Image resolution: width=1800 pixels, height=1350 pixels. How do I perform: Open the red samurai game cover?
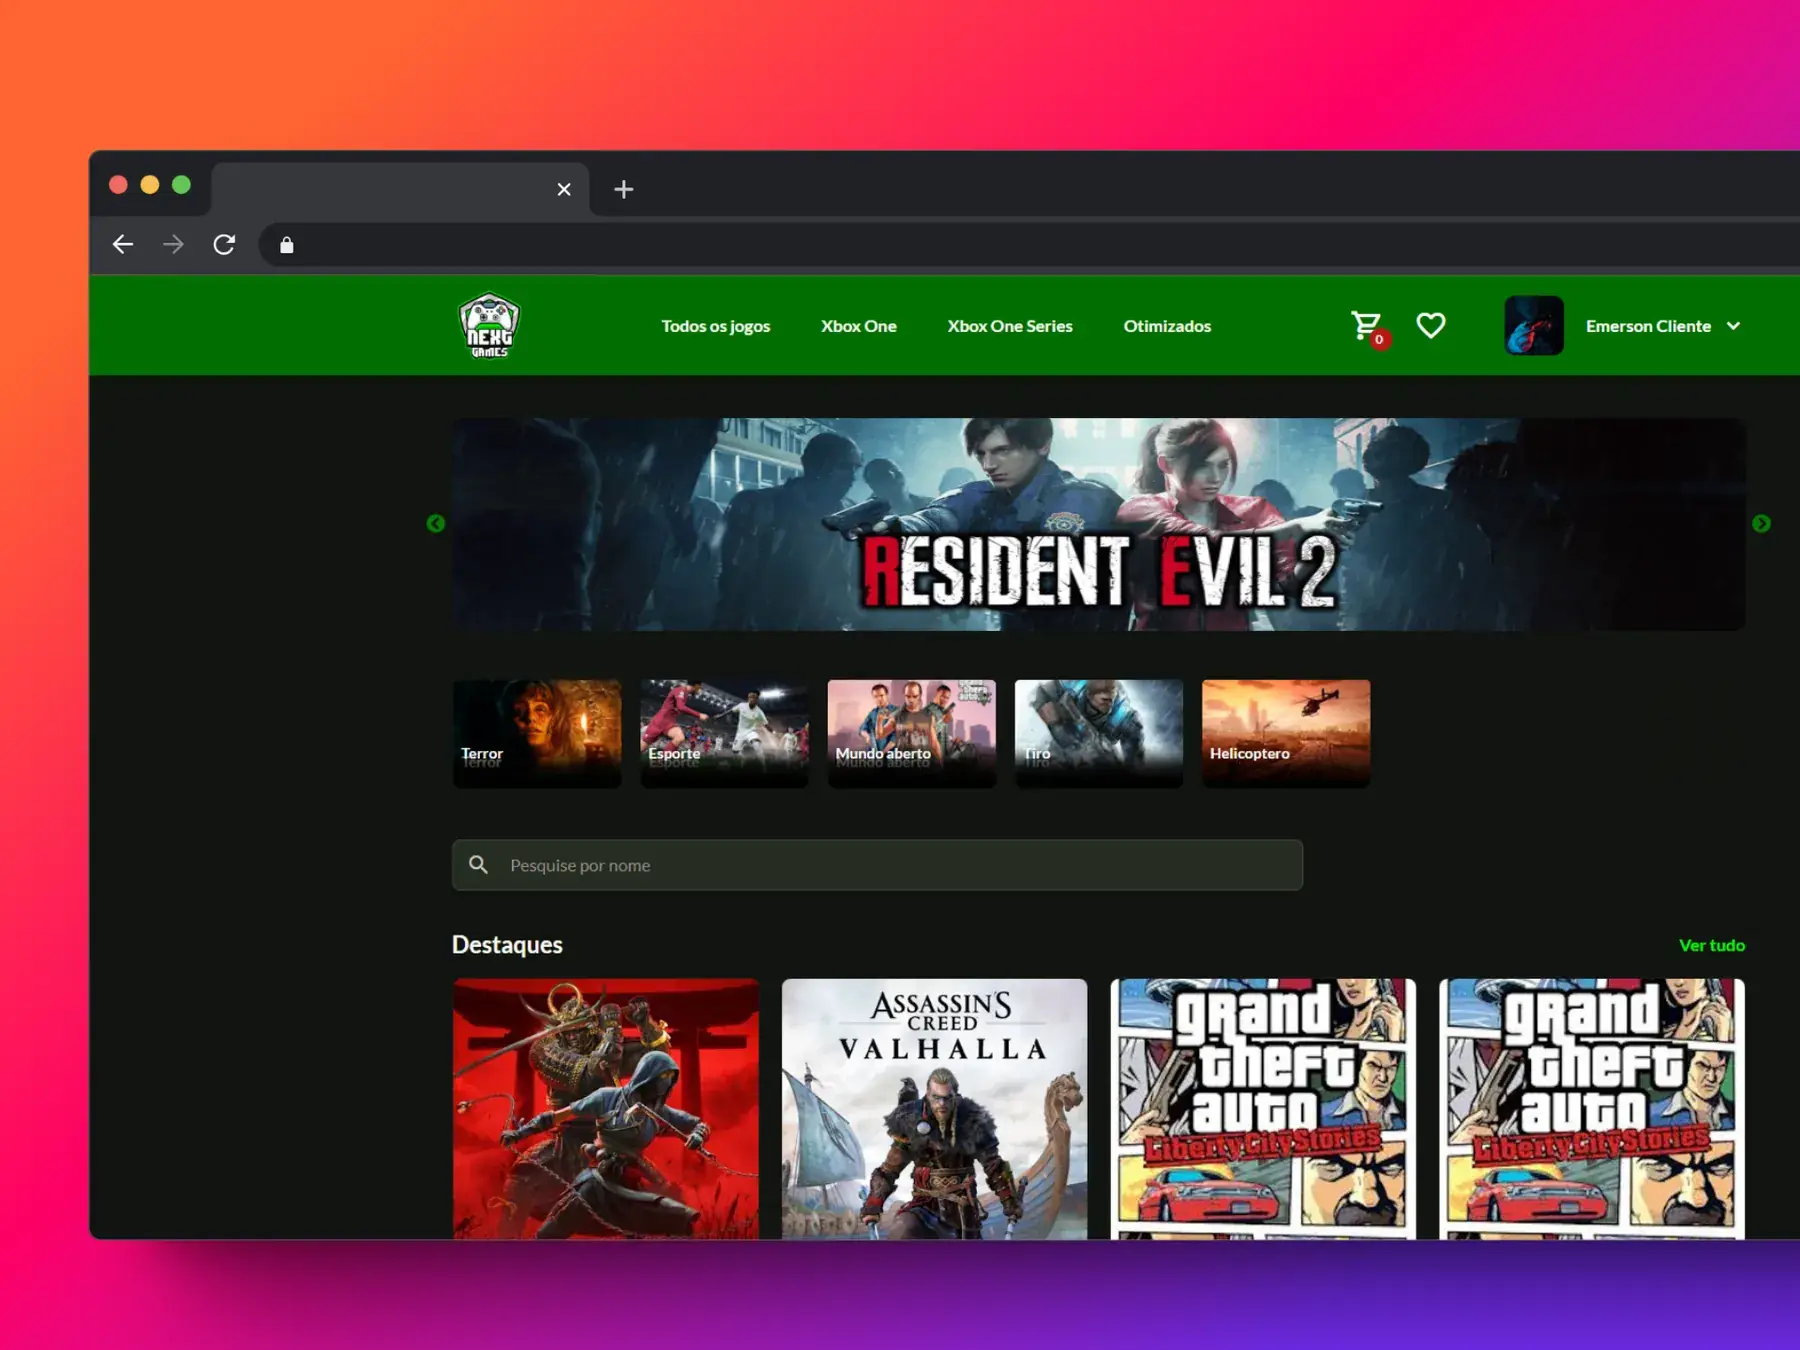click(x=605, y=1108)
